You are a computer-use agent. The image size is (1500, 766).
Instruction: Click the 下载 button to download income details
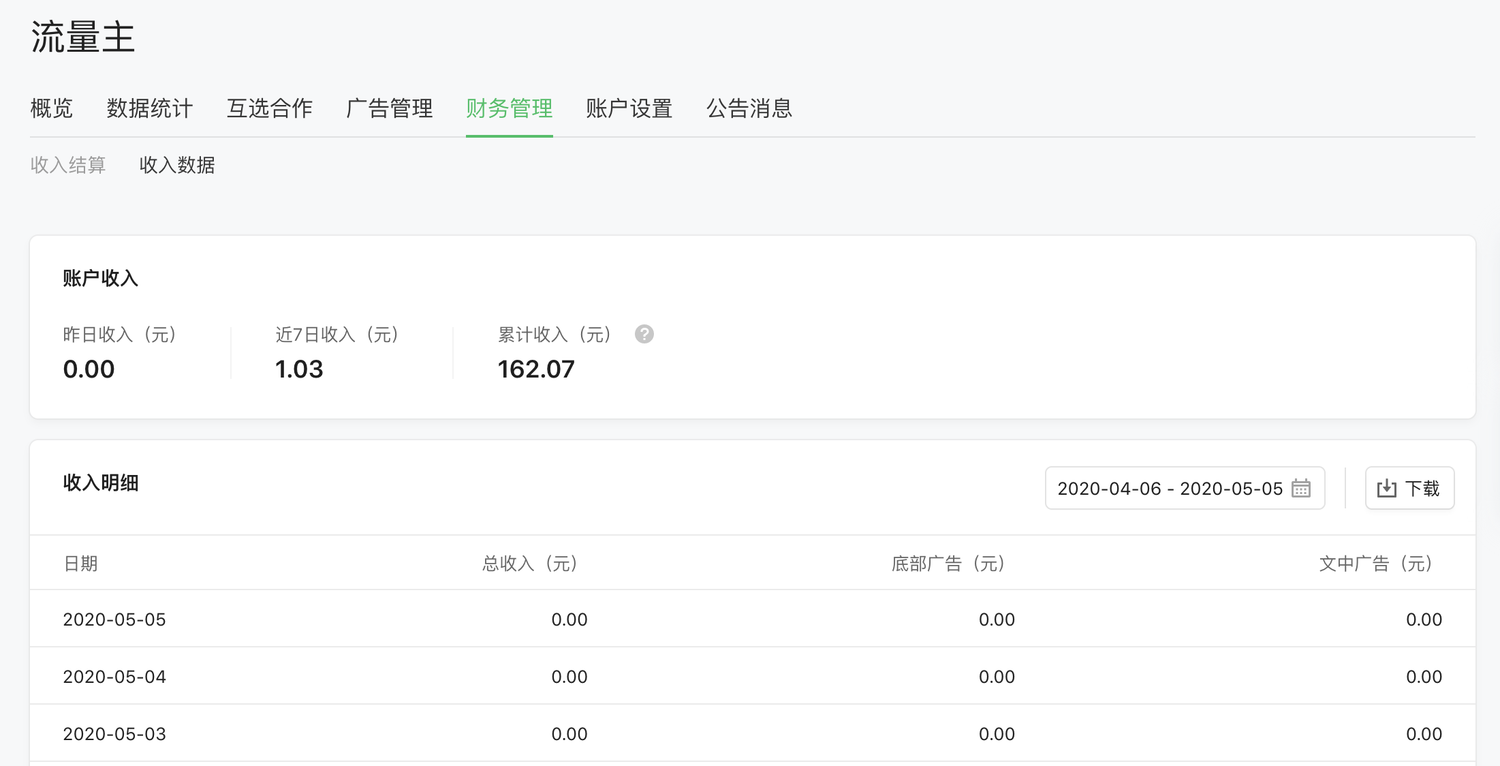tap(1409, 488)
